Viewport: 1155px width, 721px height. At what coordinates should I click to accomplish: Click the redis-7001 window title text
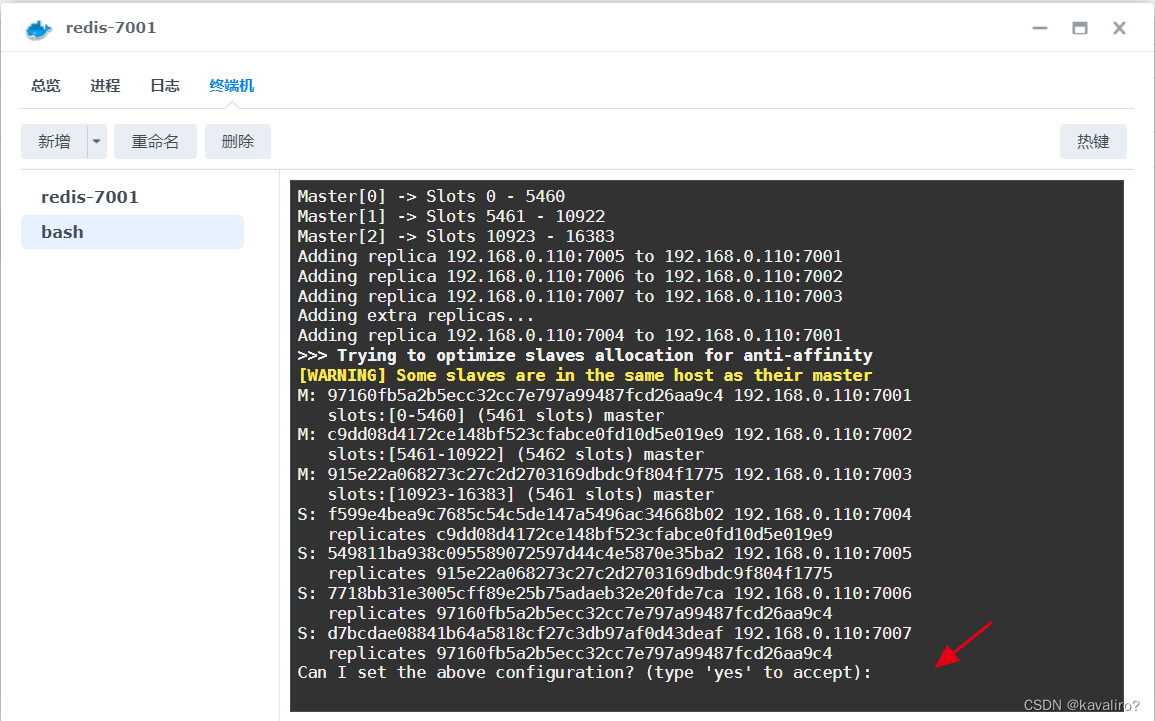pyautogui.click(x=111, y=28)
